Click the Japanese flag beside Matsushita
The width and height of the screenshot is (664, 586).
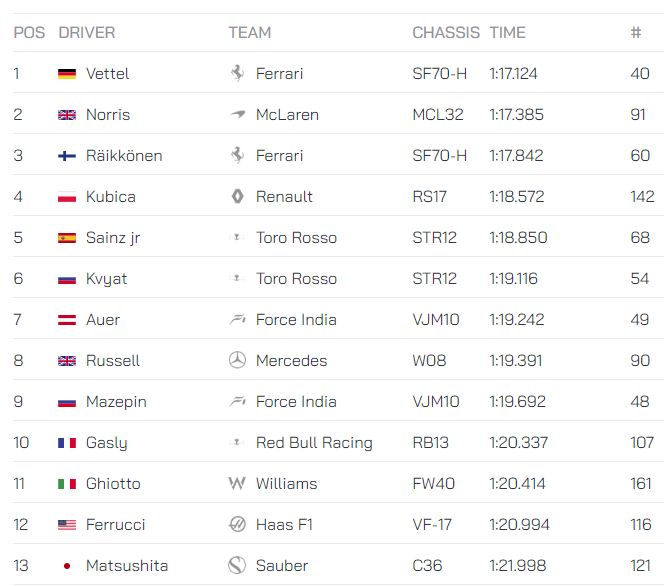[x=67, y=566]
